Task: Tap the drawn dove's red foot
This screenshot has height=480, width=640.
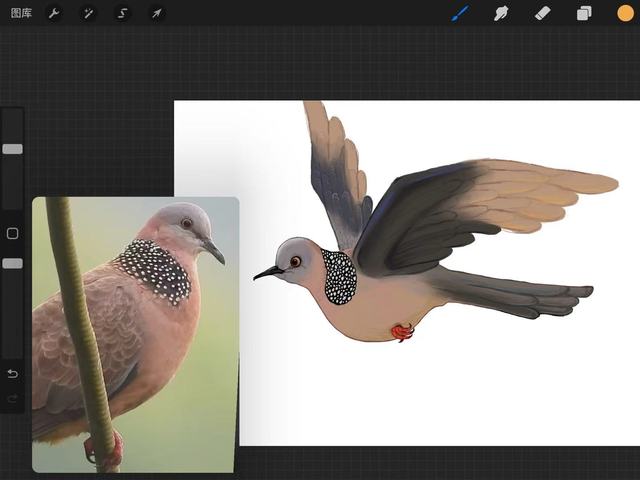Action: point(402,332)
